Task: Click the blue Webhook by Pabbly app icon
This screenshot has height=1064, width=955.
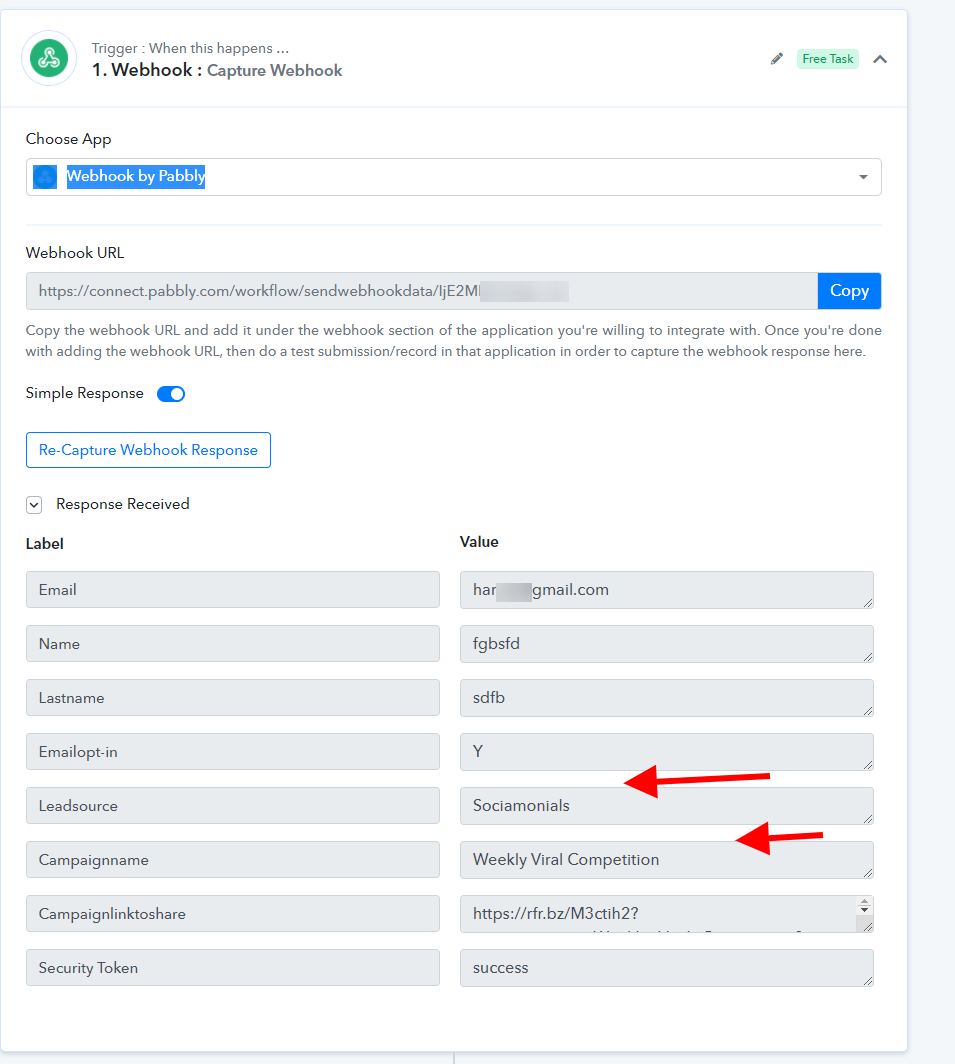Action: [x=45, y=177]
